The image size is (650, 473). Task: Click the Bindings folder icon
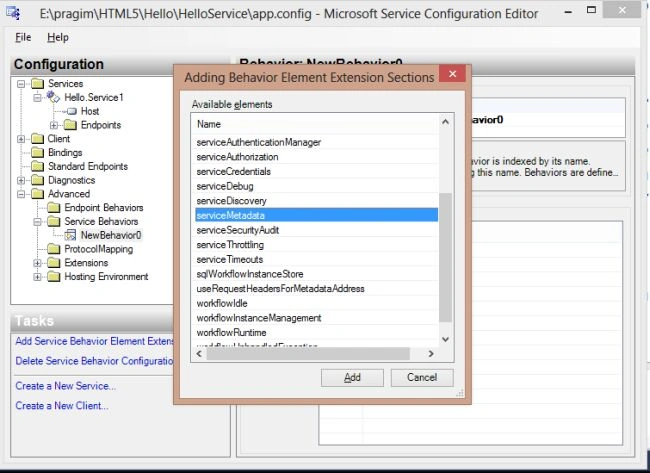tap(38, 153)
